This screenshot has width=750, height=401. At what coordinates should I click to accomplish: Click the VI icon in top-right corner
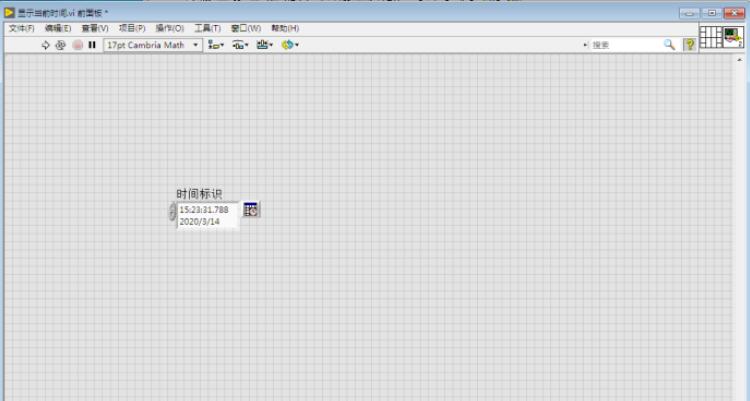[x=733, y=37]
